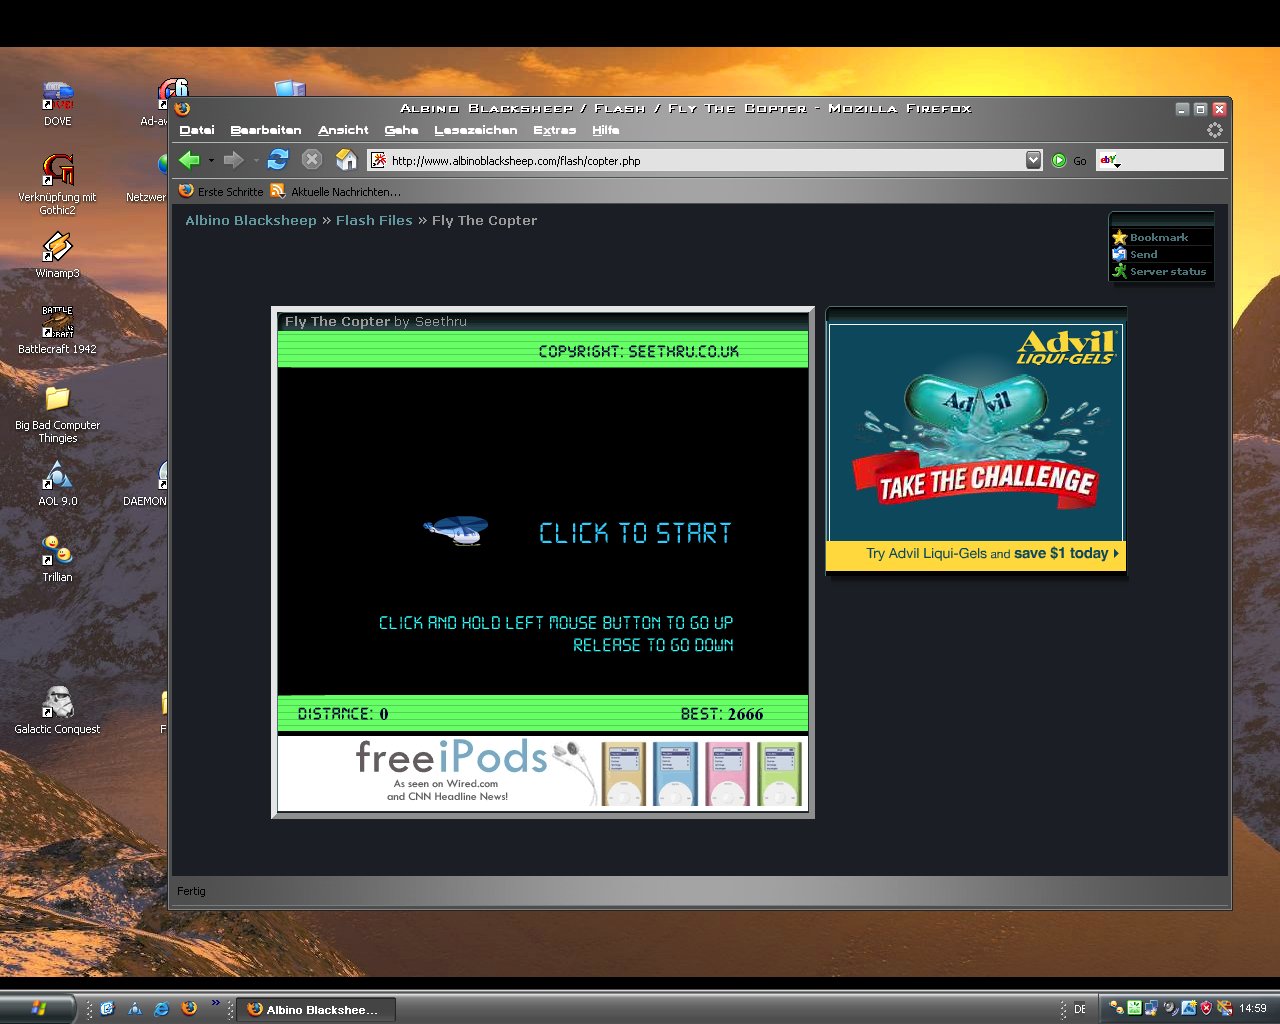Click the Forward arrow in the toolbar

(x=233, y=160)
